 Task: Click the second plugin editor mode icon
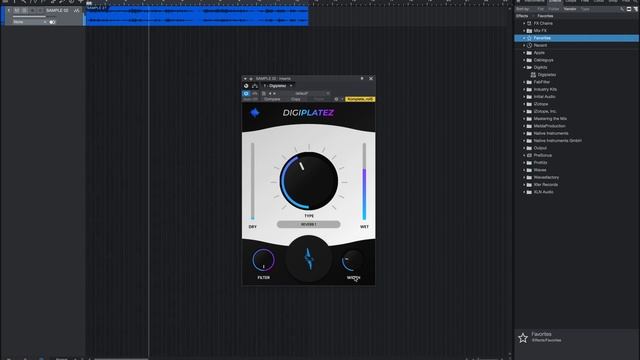(255, 93)
